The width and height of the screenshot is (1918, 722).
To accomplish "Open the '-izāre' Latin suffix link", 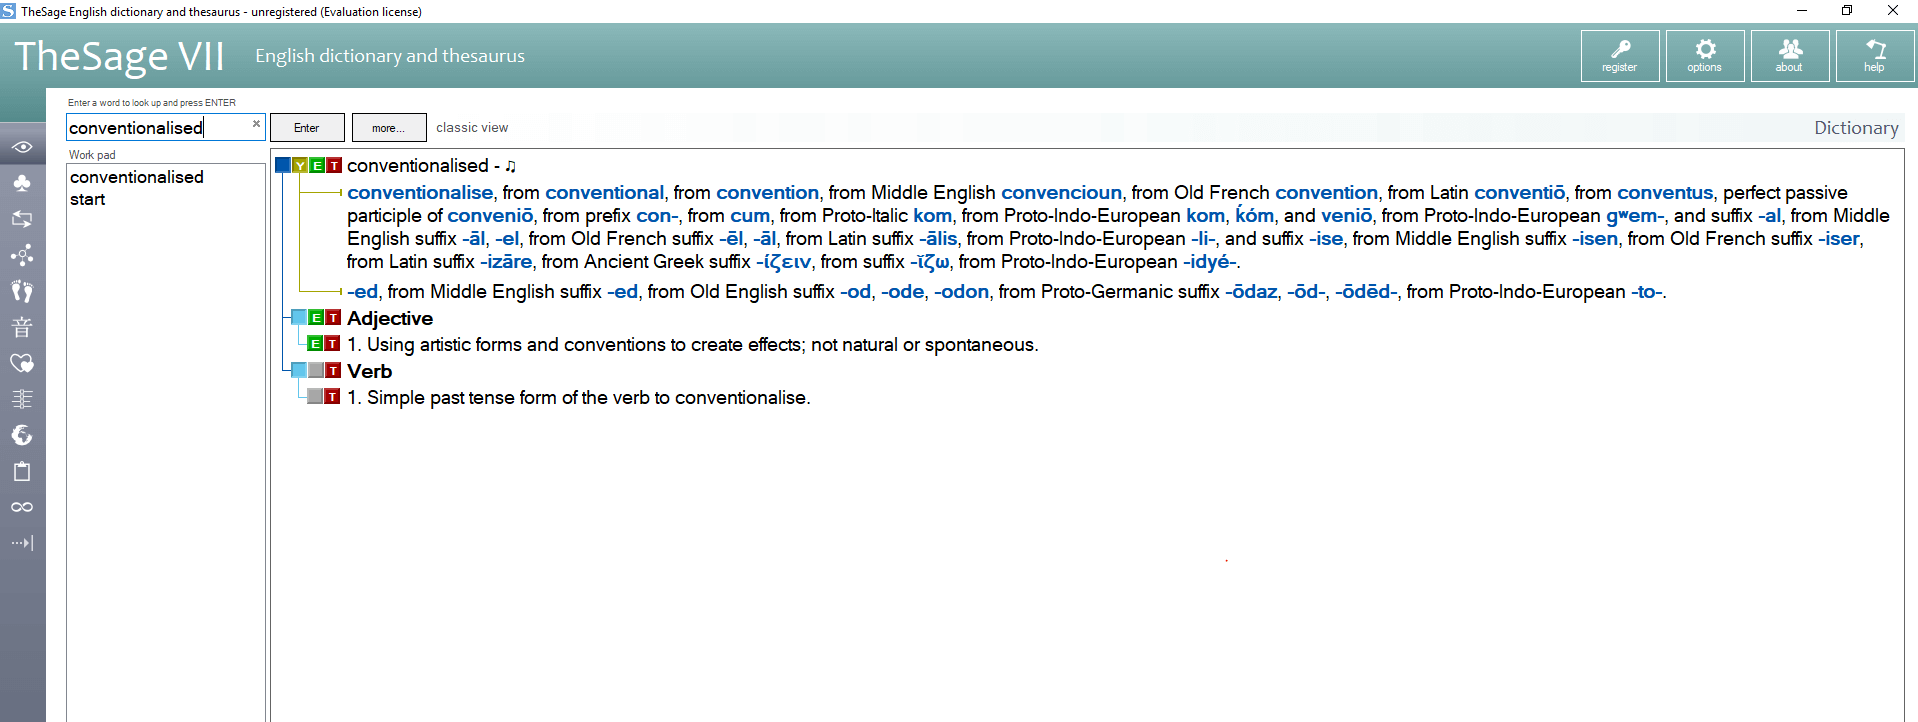I will [x=506, y=262].
